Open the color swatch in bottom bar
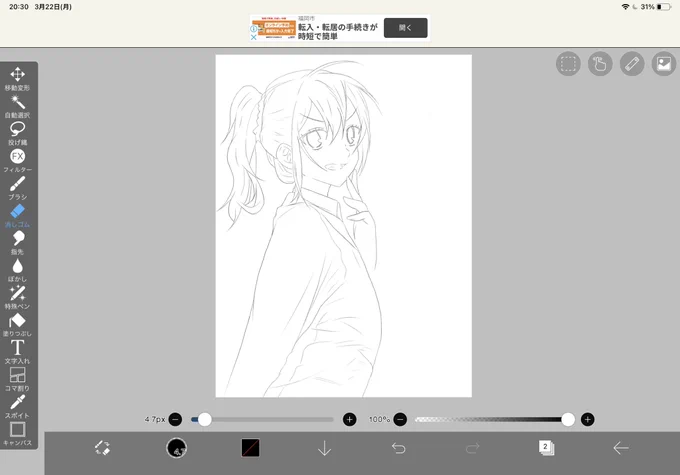Screen dimensions: 680x475 [250, 448]
